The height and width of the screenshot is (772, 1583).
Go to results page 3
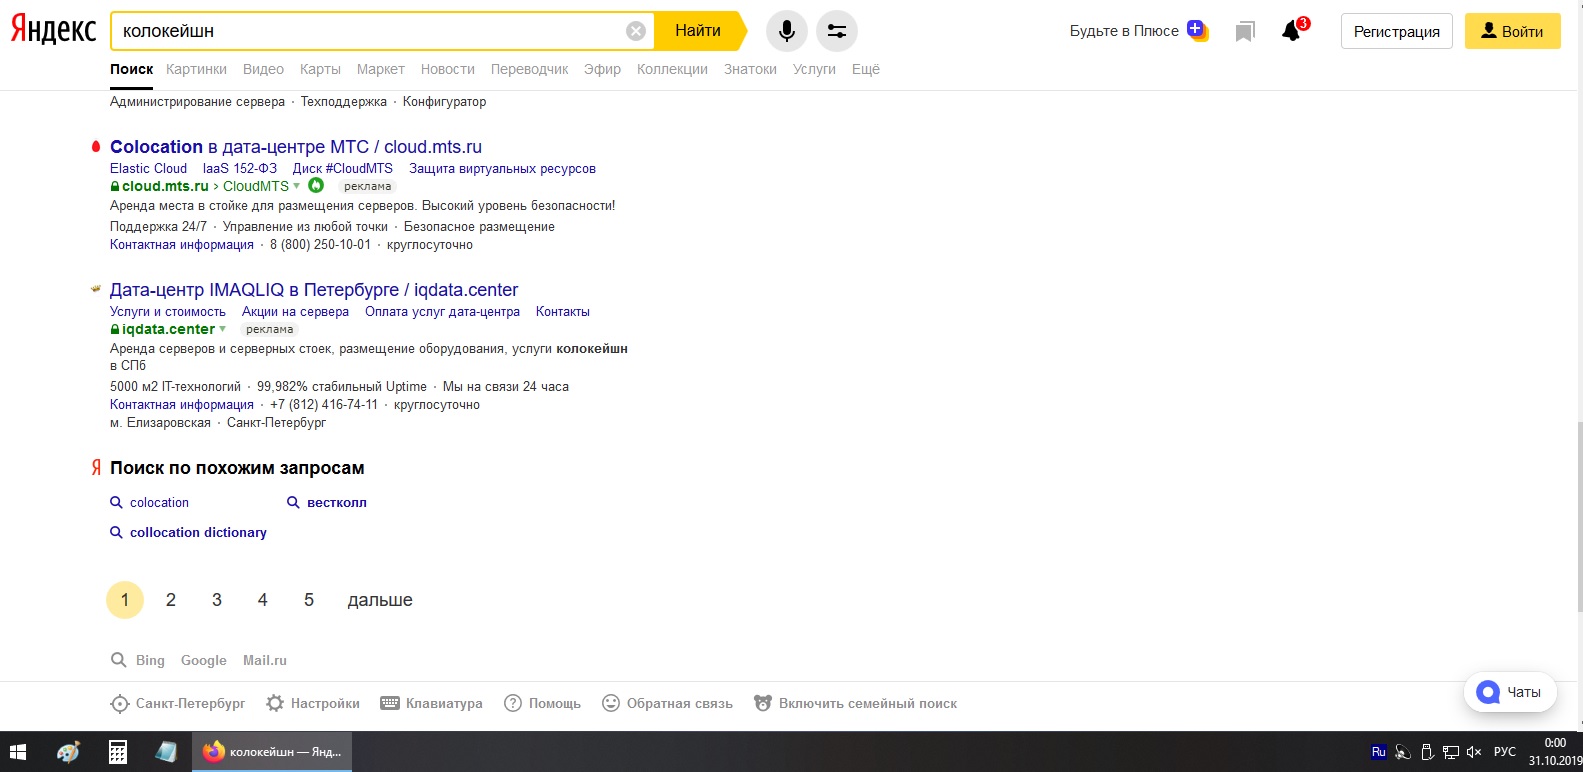click(217, 600)
